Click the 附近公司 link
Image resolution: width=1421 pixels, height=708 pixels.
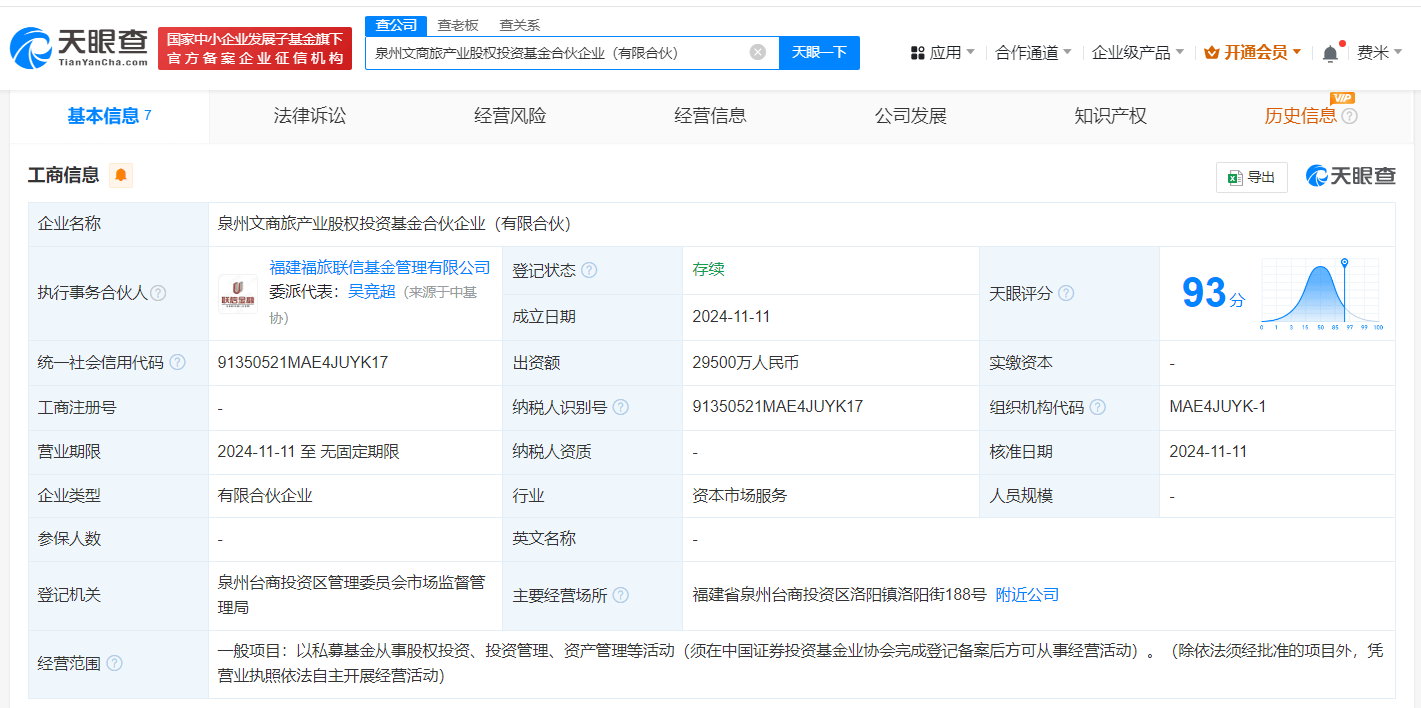(1027, 595)
